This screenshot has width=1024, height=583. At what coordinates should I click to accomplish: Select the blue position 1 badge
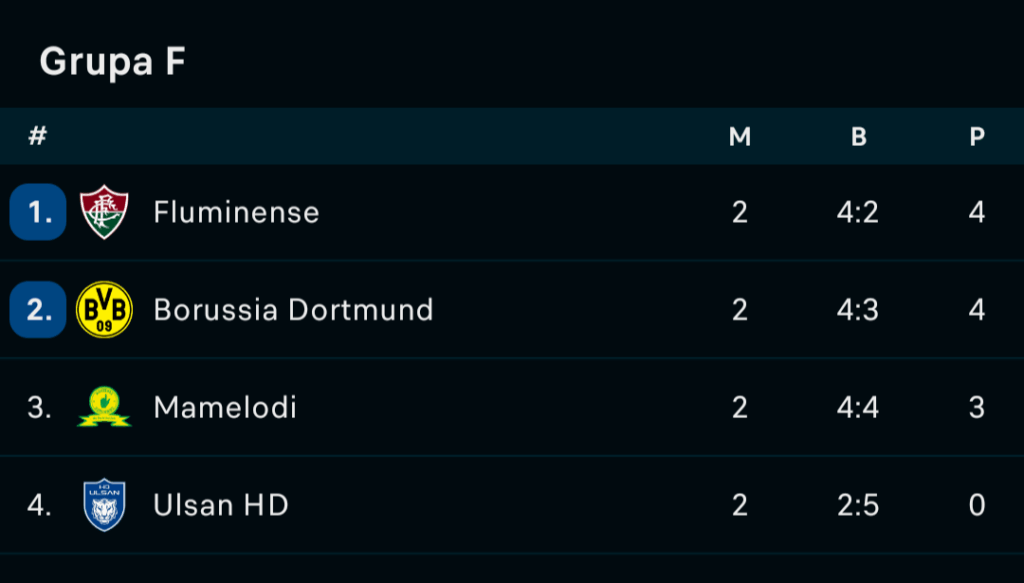pyautogui.click(x=38, y=212)
